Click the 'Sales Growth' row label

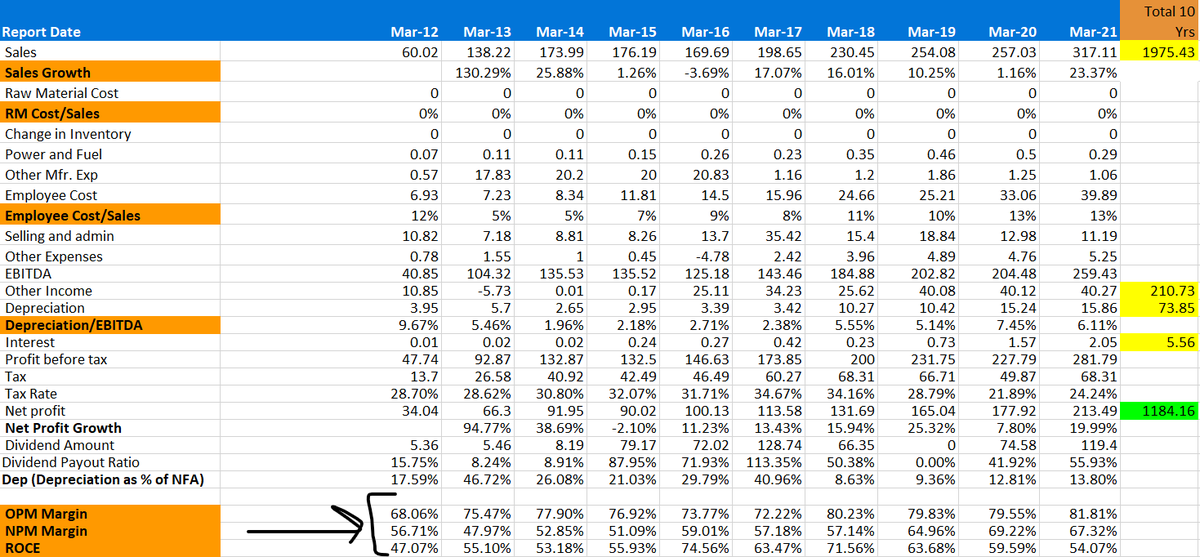point(47,72)
